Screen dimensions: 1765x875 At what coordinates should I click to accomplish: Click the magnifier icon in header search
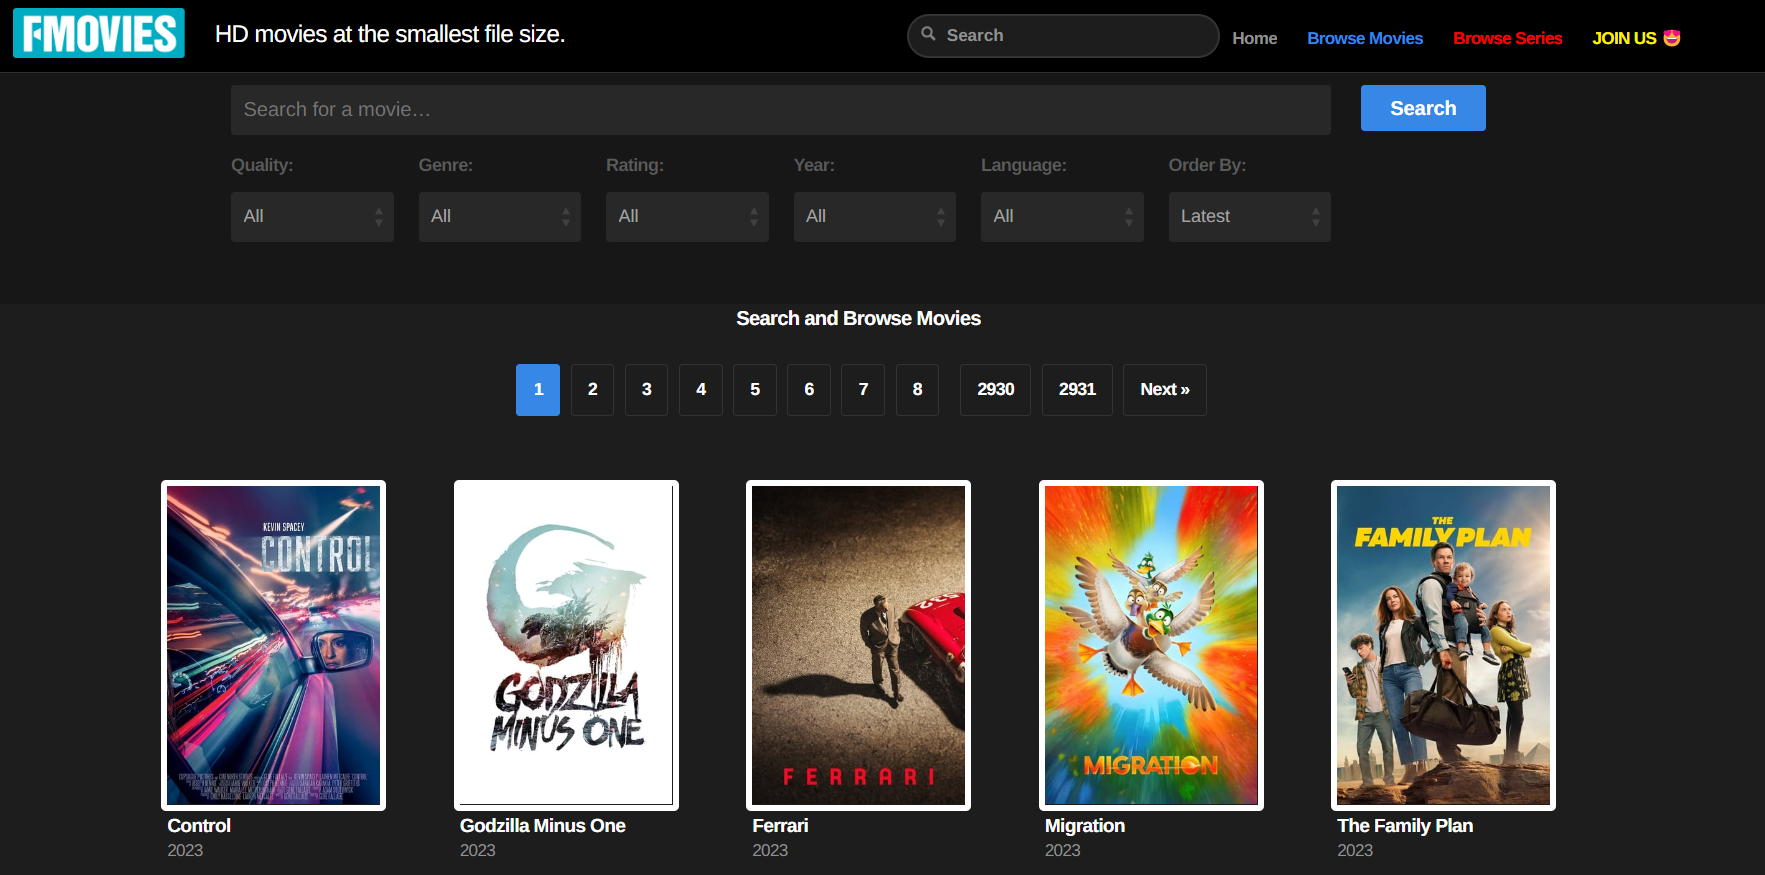point(928,34)
